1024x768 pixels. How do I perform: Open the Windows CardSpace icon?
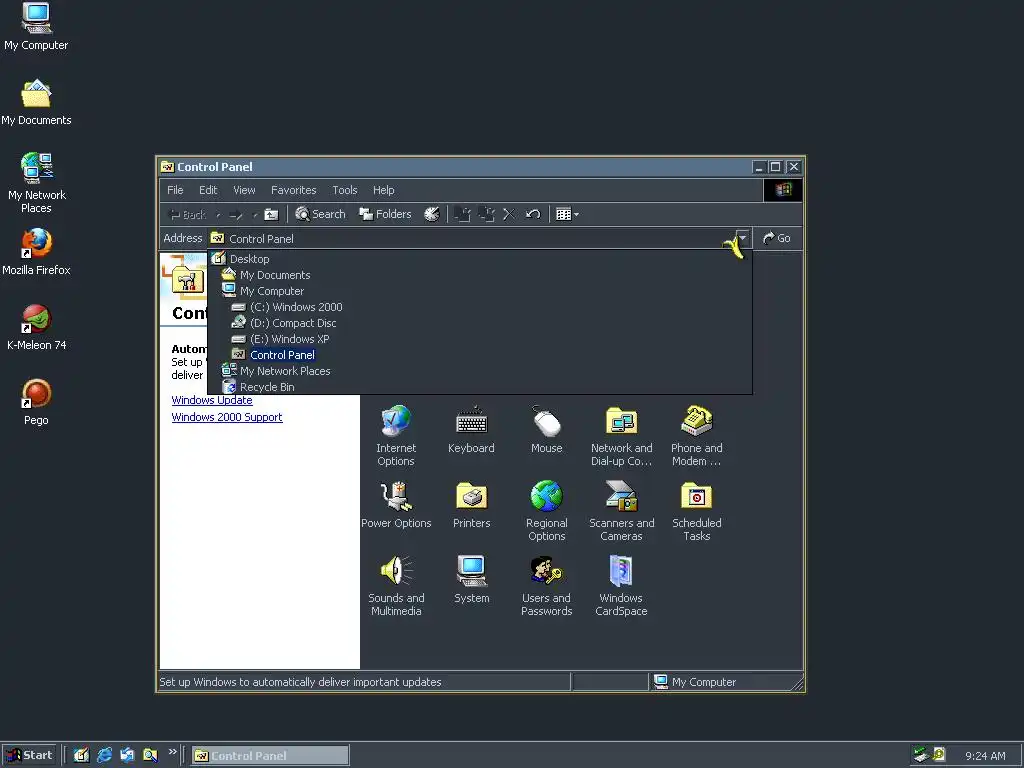[621, 585]
